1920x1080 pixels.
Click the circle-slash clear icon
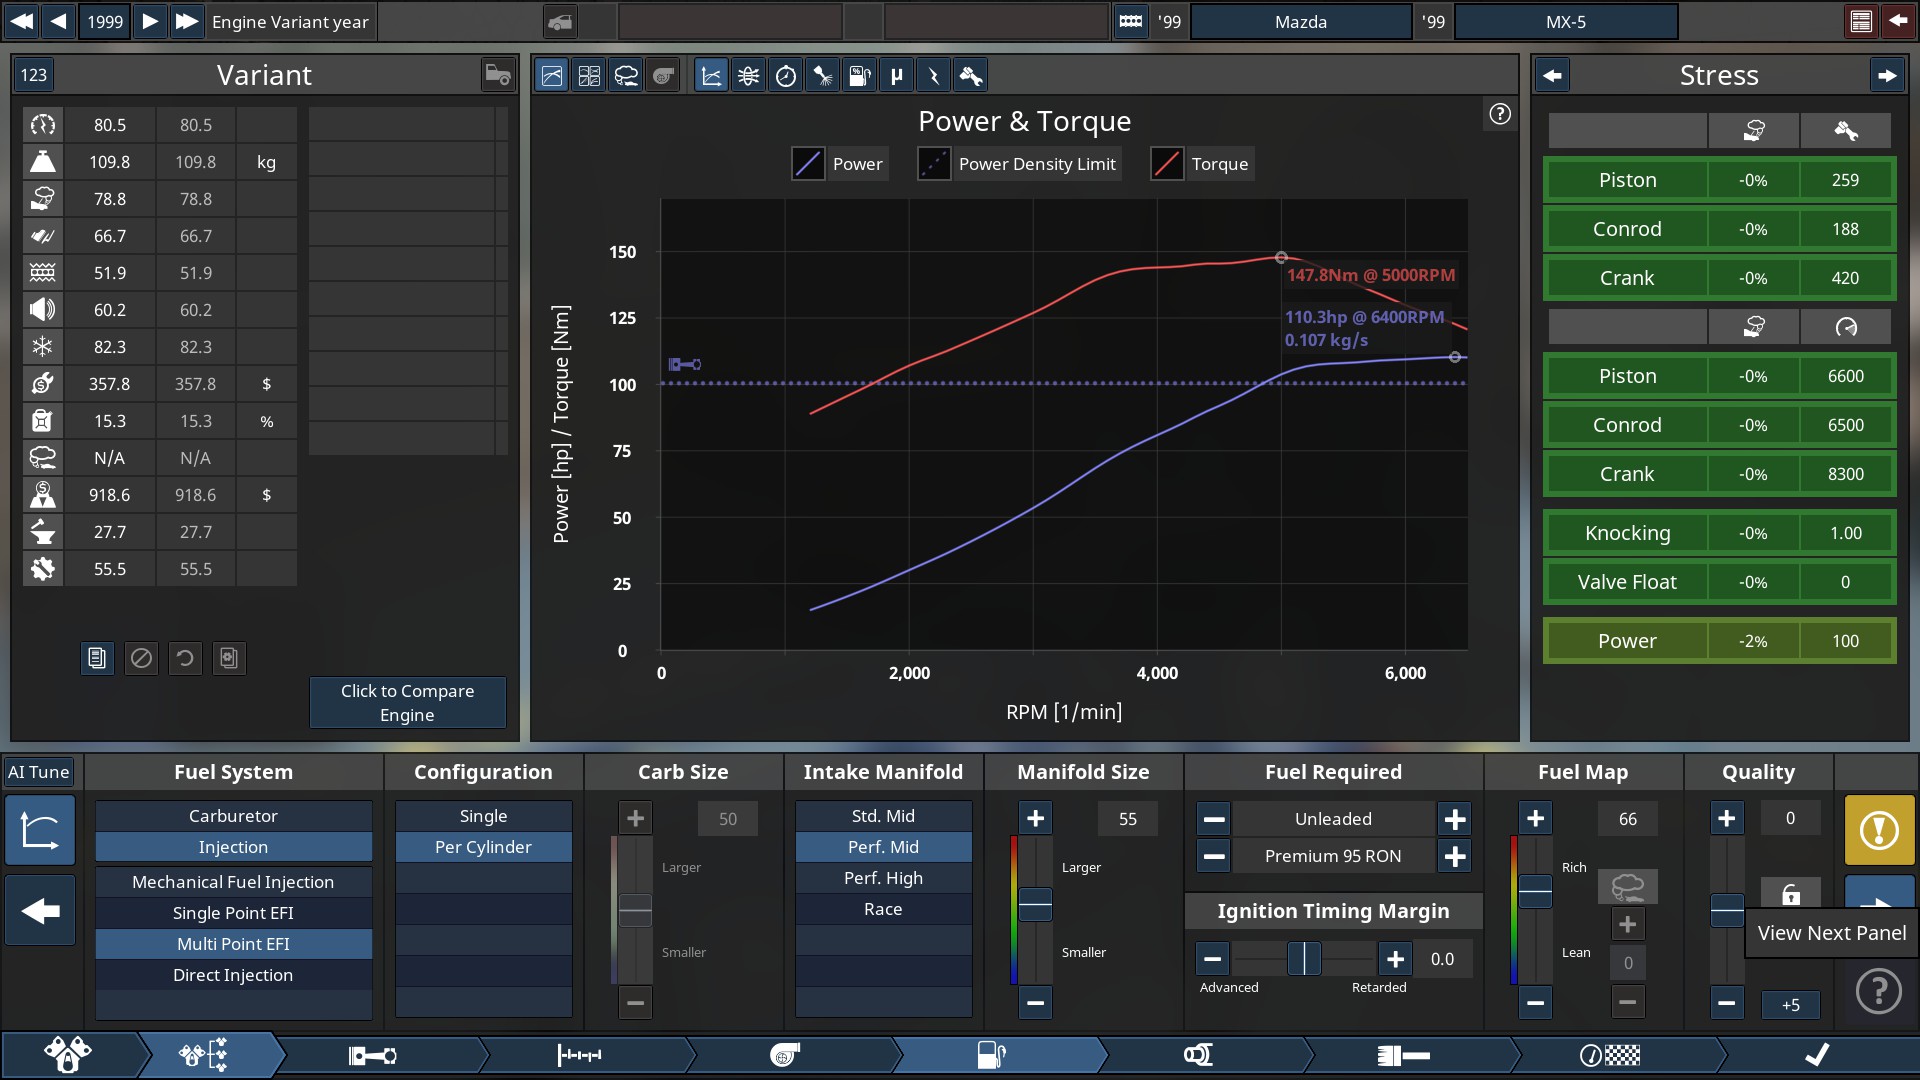pyautogui.click(x=141, y=658)
